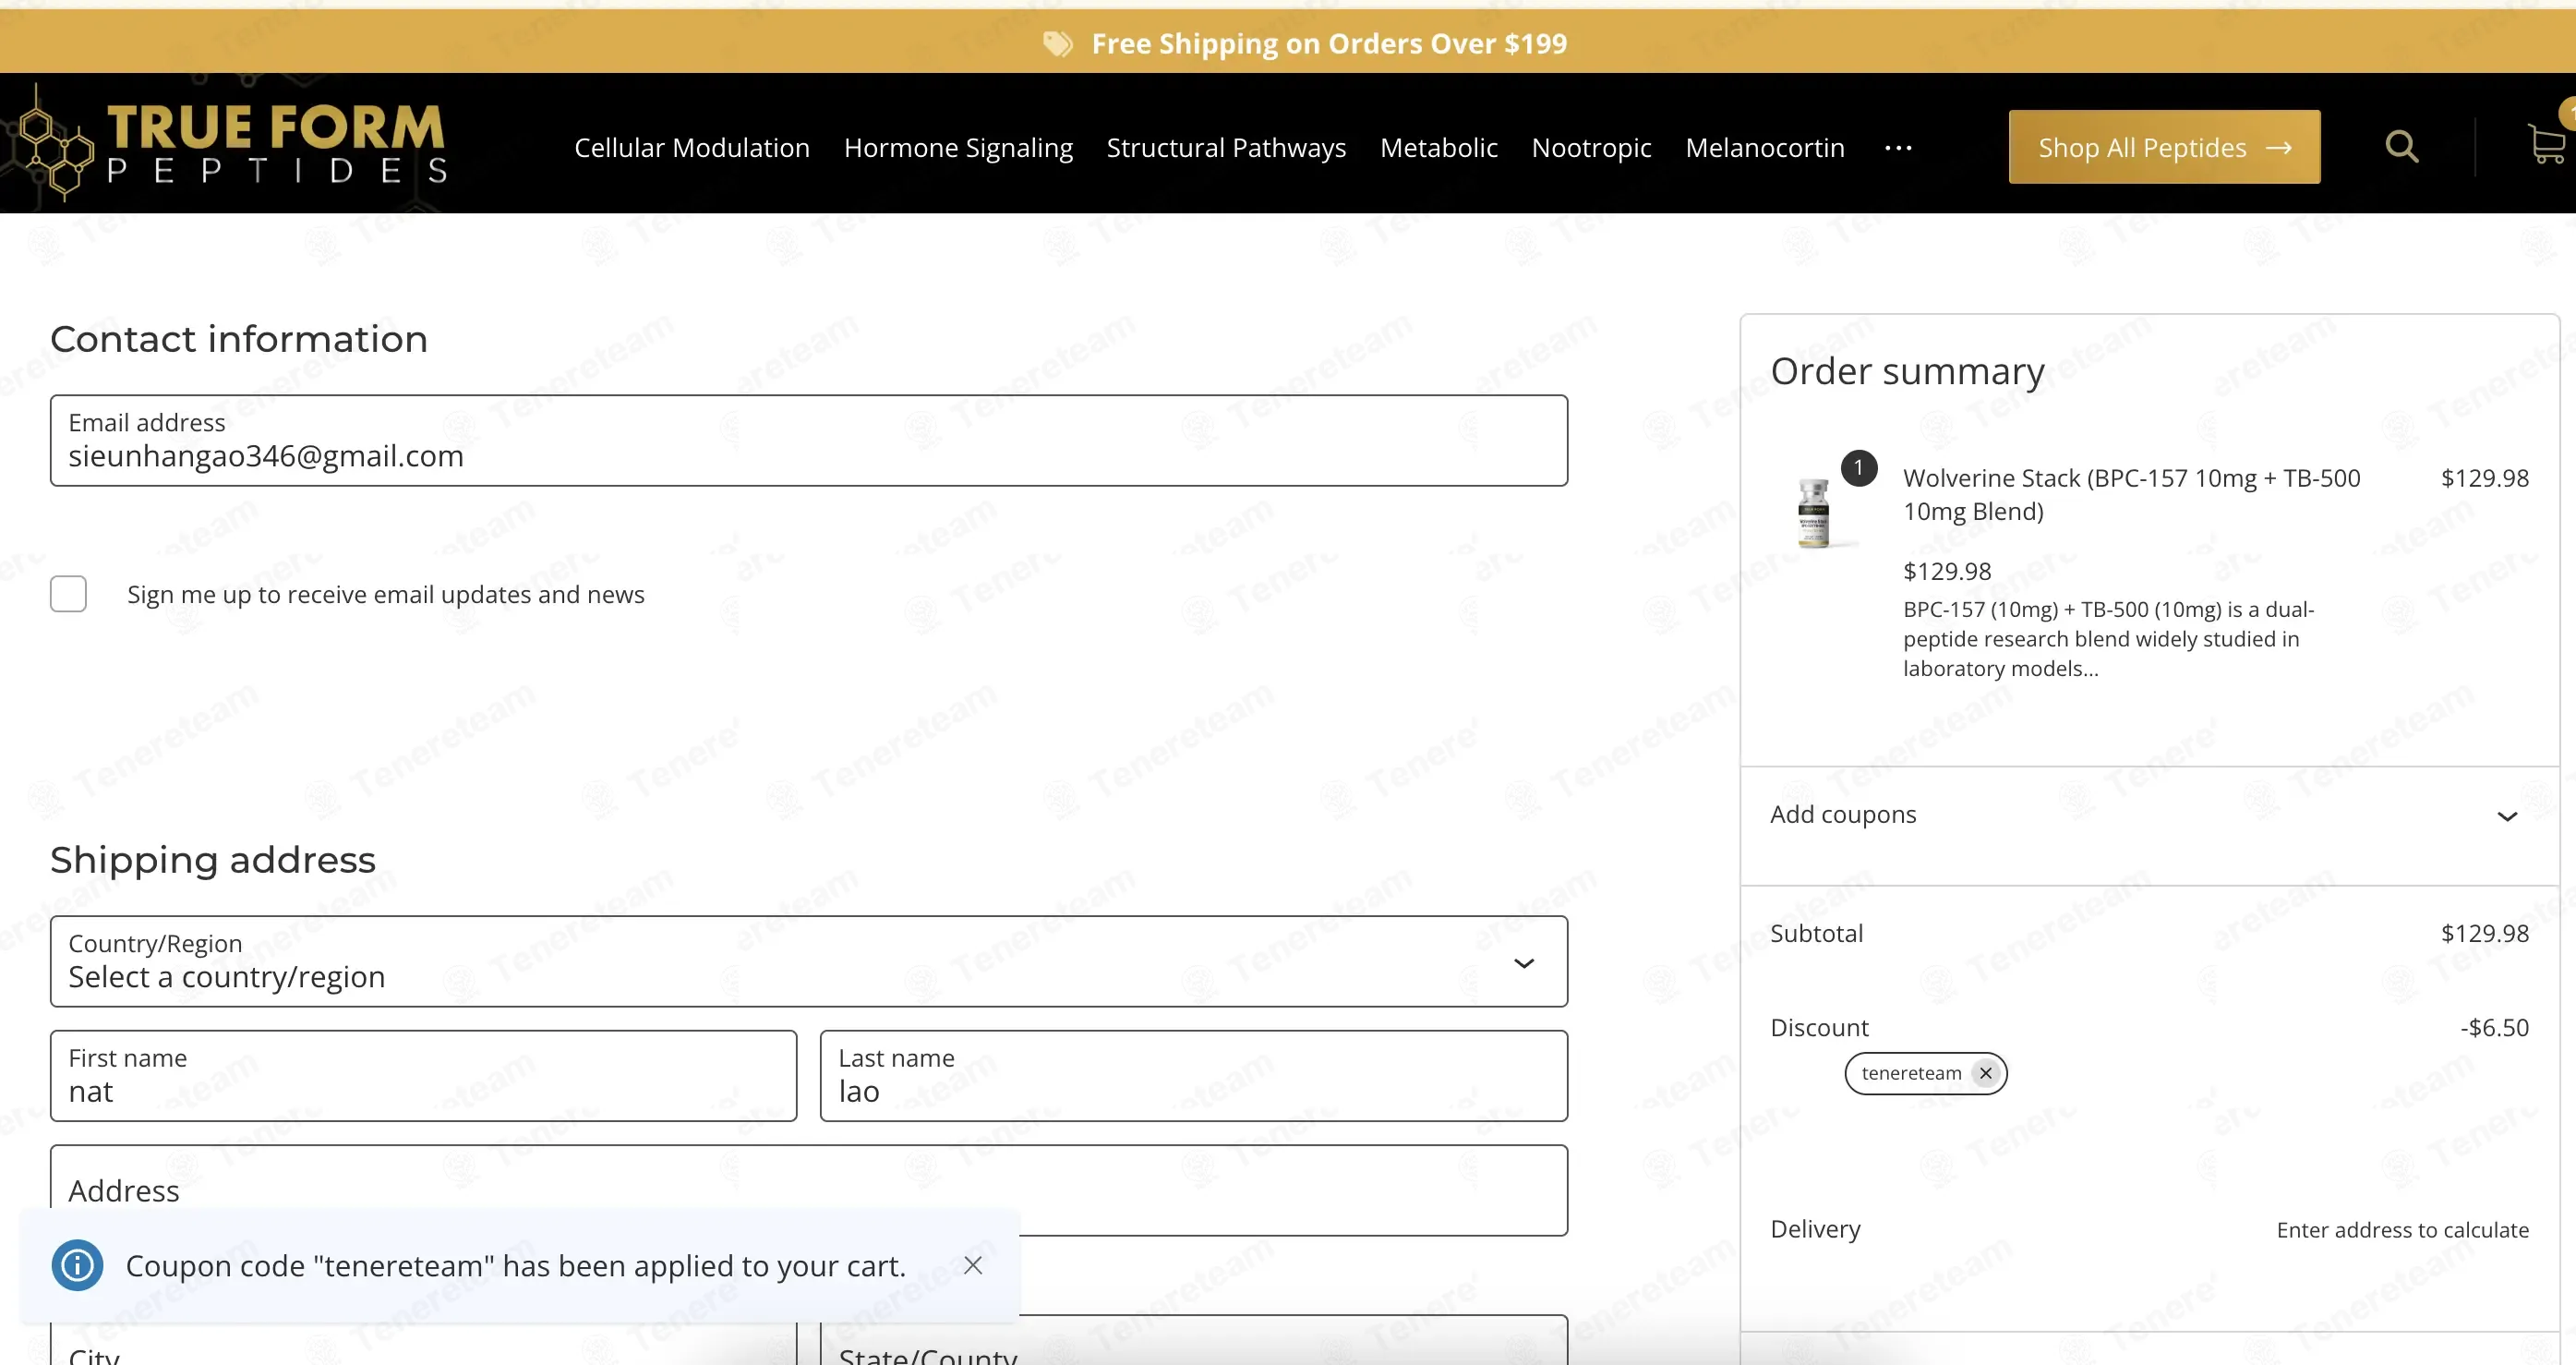The height and width of the screenshot is (1365, 2576).
Task: Go to Metabolic category
Action: 1439,148
